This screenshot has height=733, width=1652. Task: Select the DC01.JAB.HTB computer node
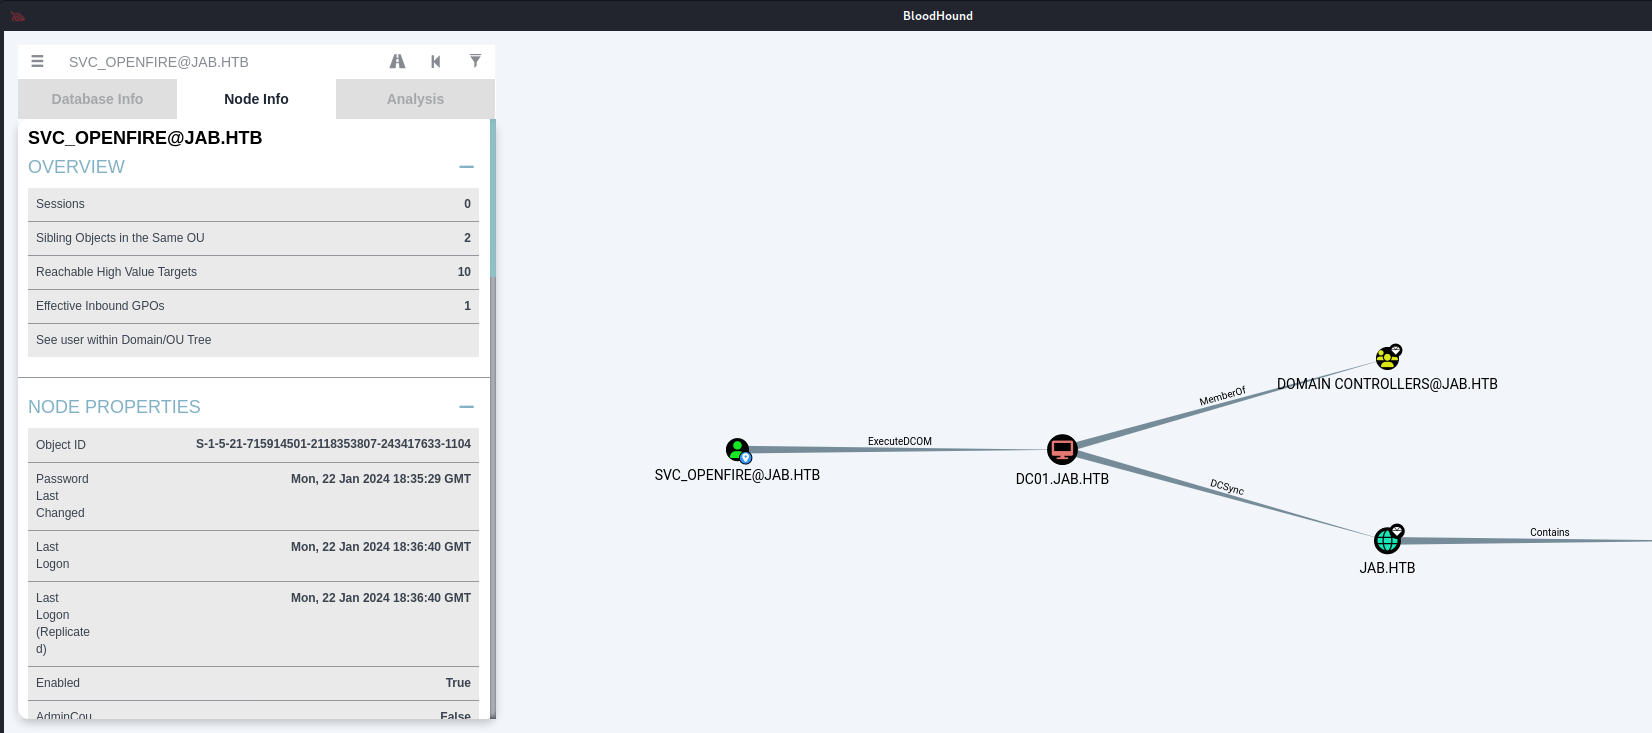tap(1062, 450)
